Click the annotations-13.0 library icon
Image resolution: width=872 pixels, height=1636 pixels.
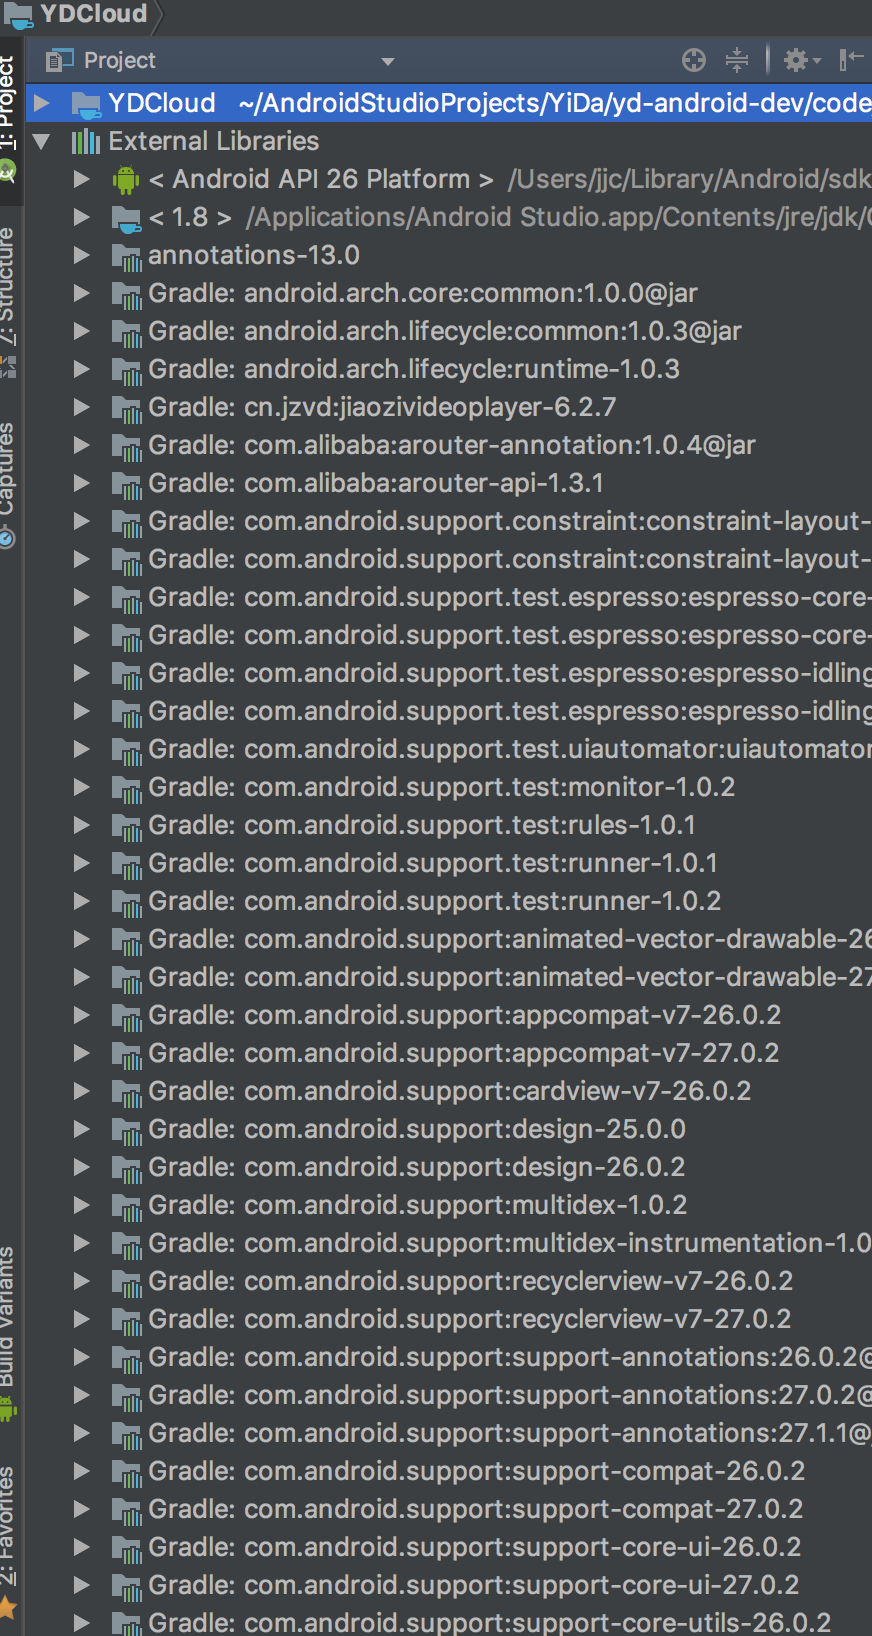(x=126, y=257)
